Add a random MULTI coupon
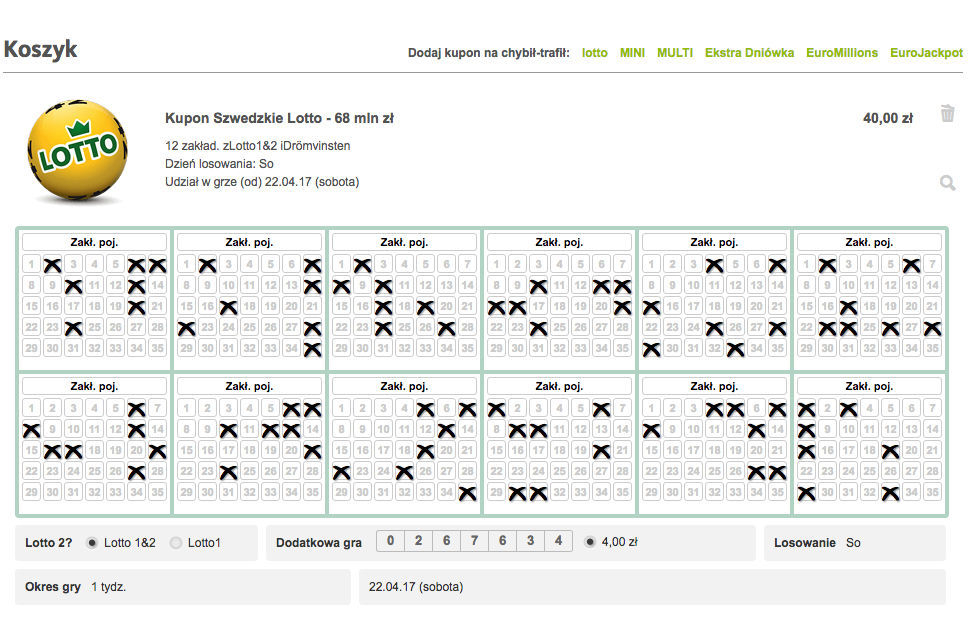970x617 pixels. [675, 53]
